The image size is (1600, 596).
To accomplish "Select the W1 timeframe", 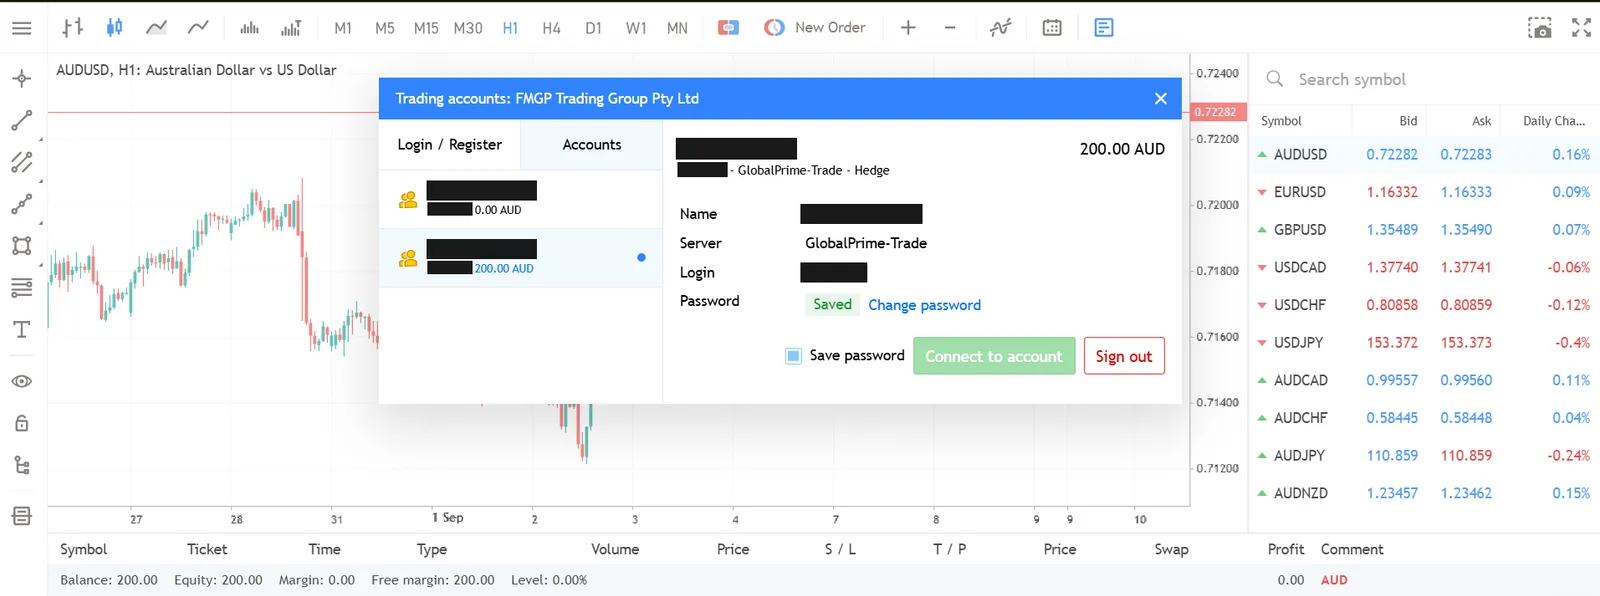I will coord(636,28).
